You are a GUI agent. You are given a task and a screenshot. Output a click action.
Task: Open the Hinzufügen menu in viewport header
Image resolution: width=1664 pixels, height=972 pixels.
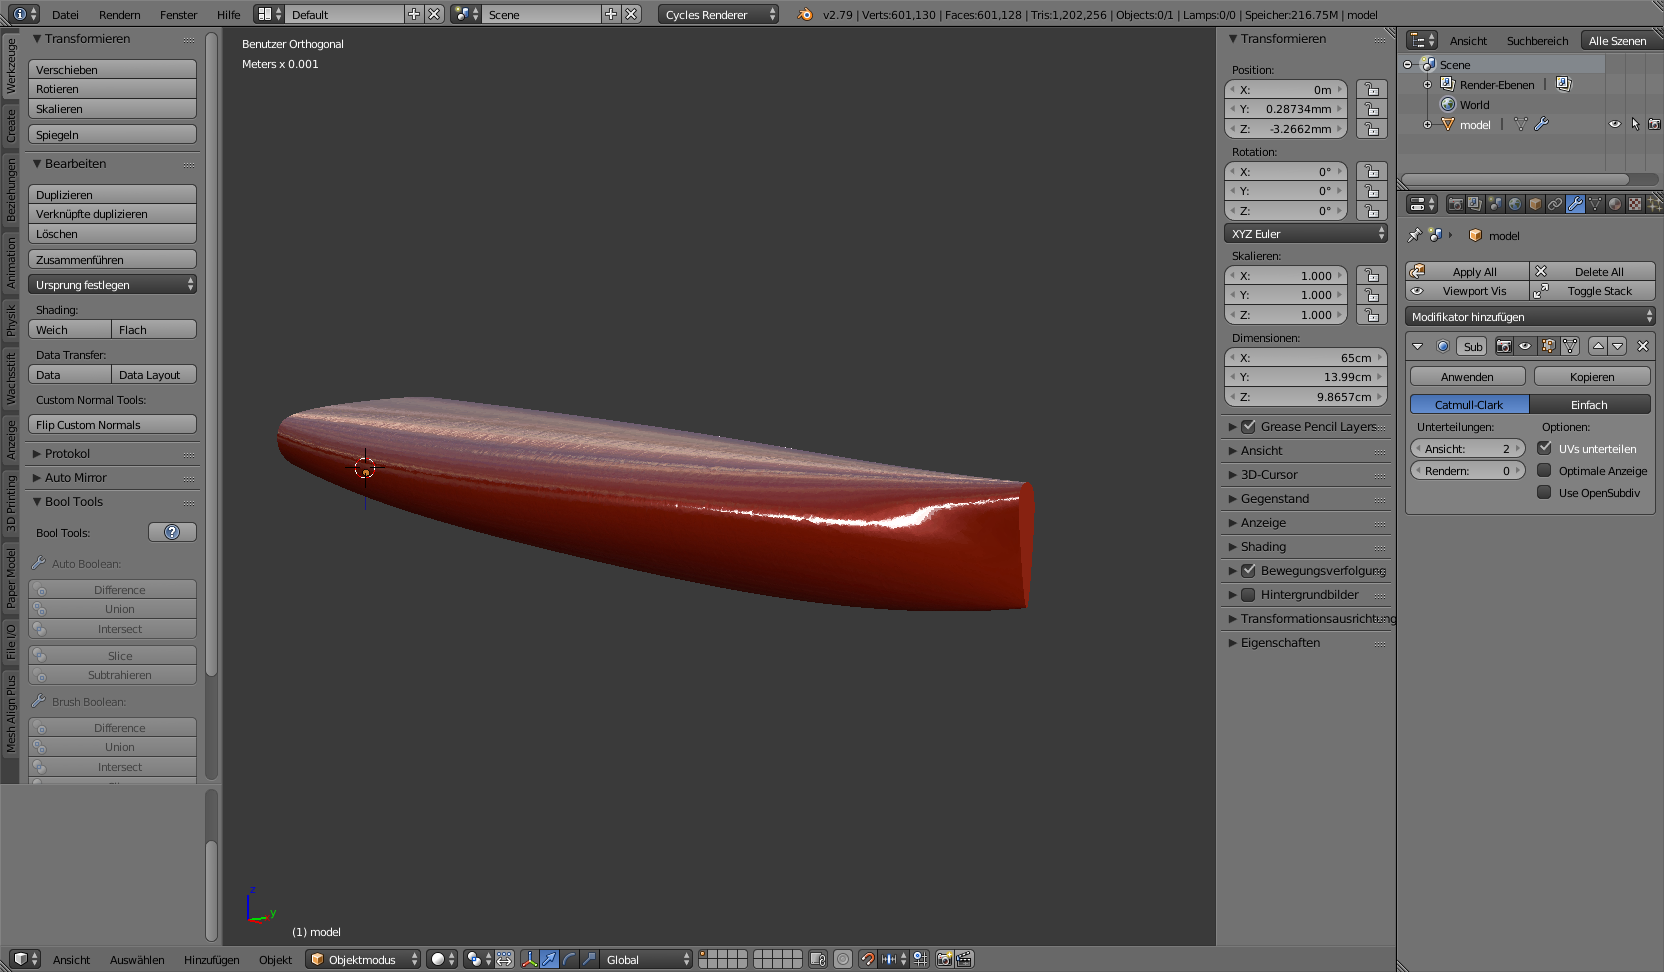tap(211, 960)
